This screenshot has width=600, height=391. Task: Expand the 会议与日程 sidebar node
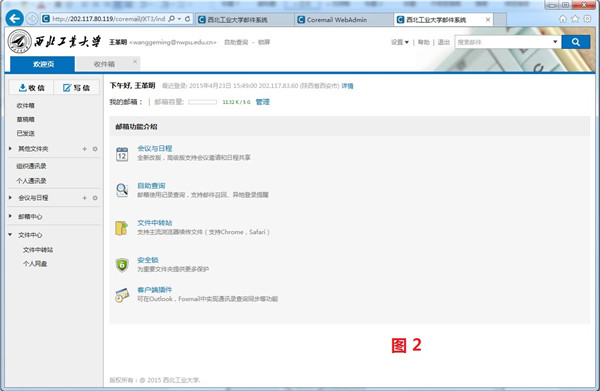coord(10,197)
